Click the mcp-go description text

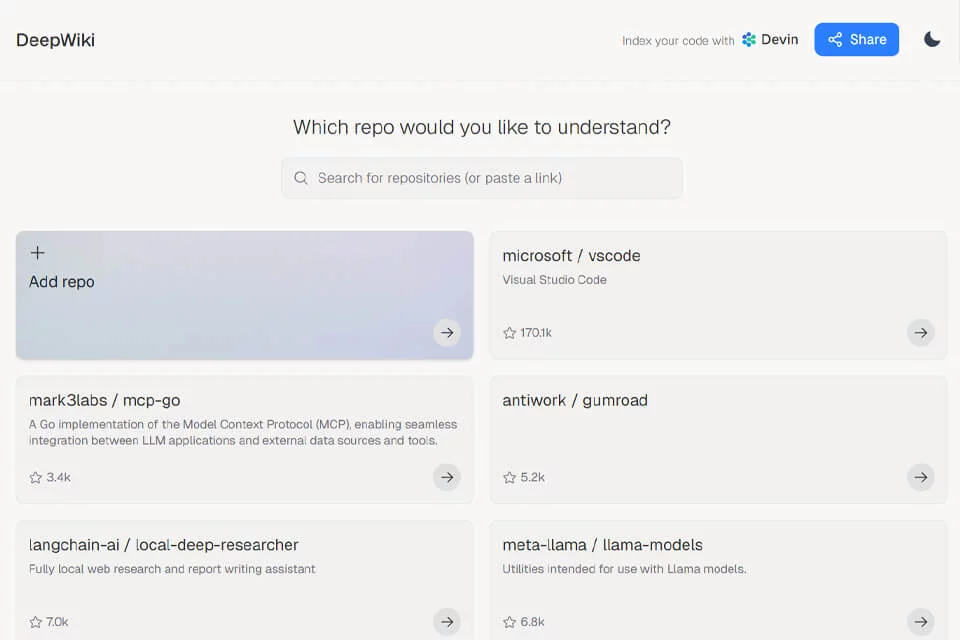(242, 432)
